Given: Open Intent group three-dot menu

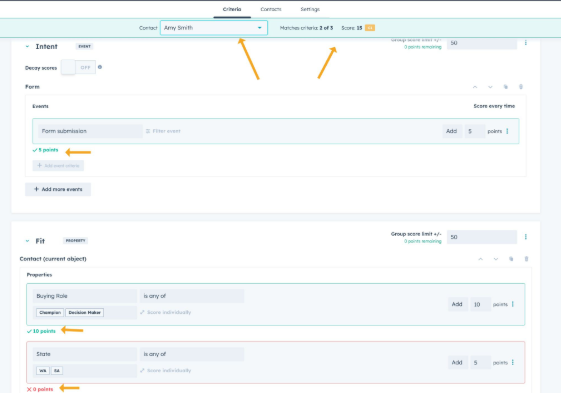Looking at the screenshot, I should point(526,43).
